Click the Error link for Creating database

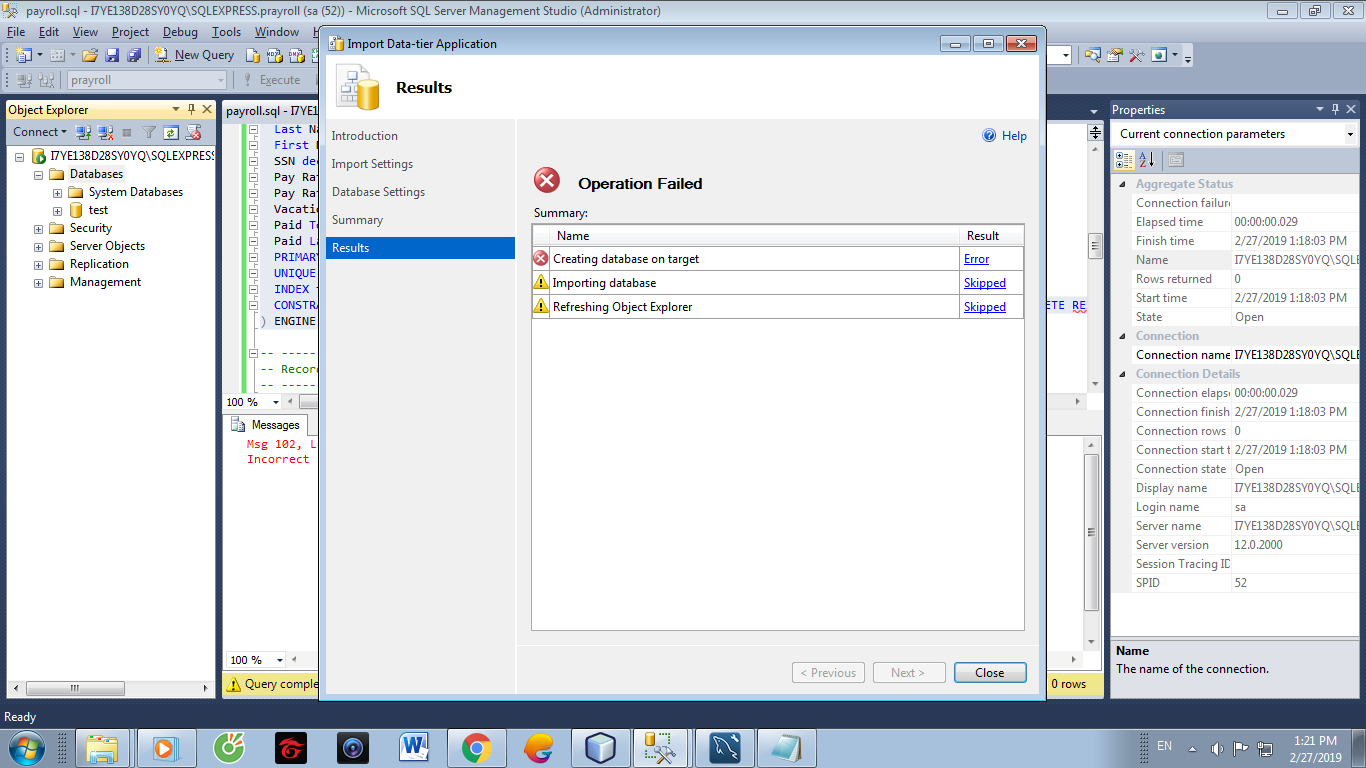976,259
